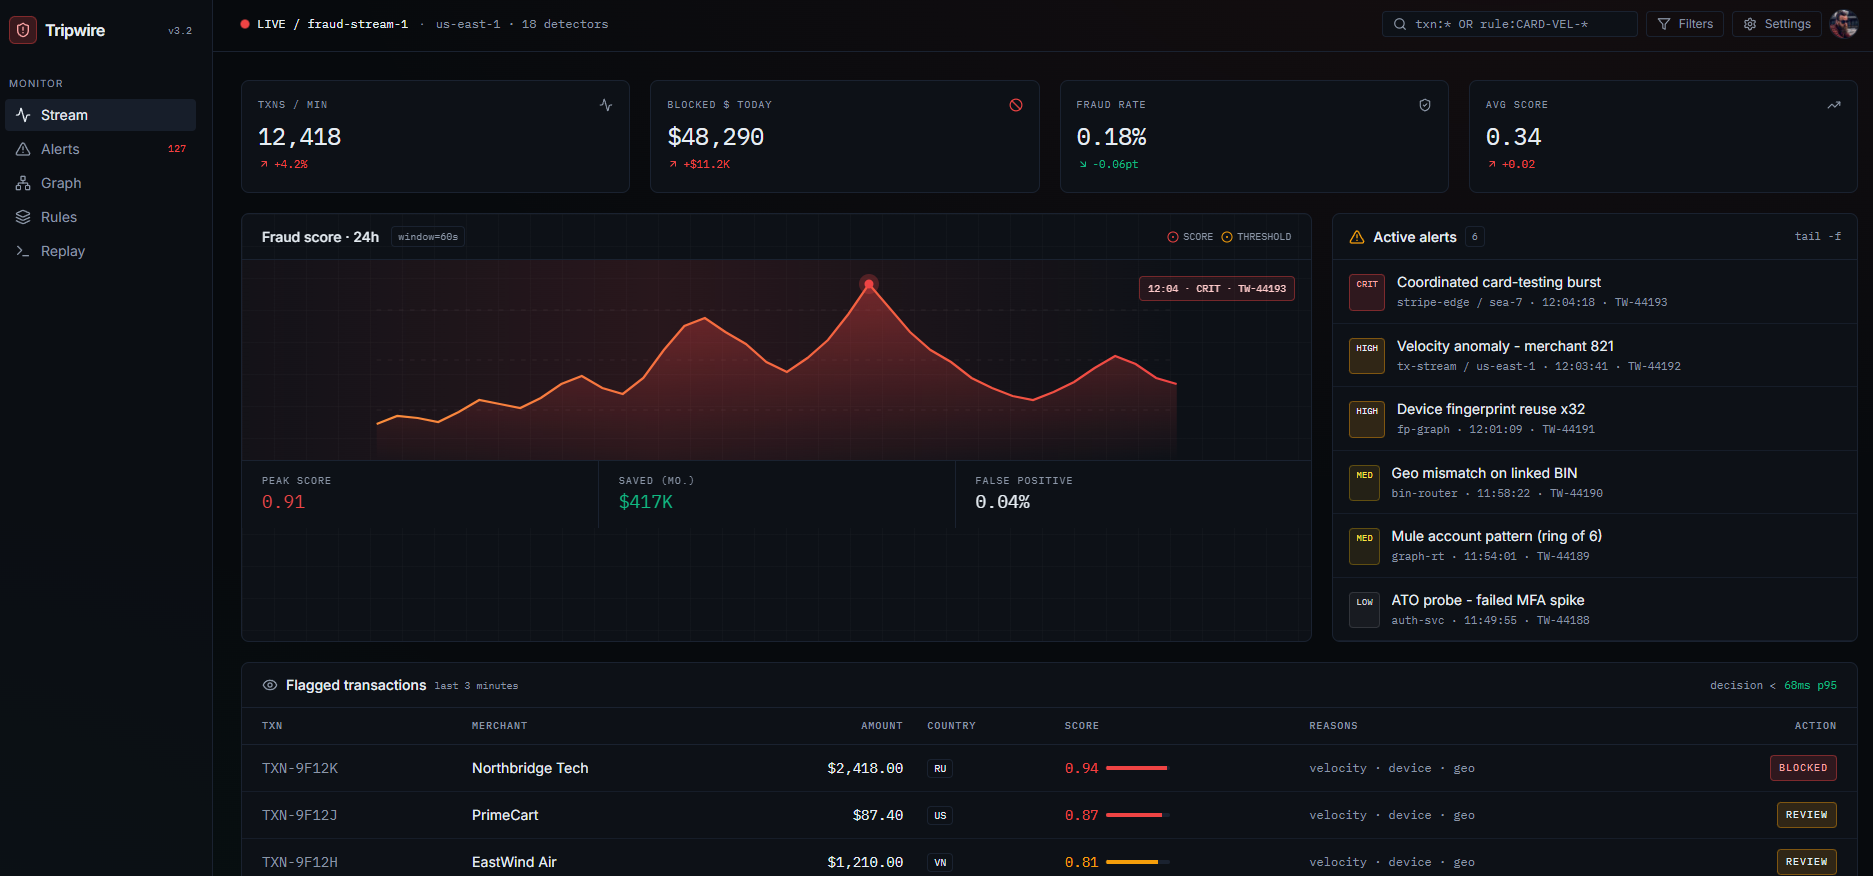Click HIGH badge of Device fingerprint alert
The image size is (1873, 876).
(1367, 418)
